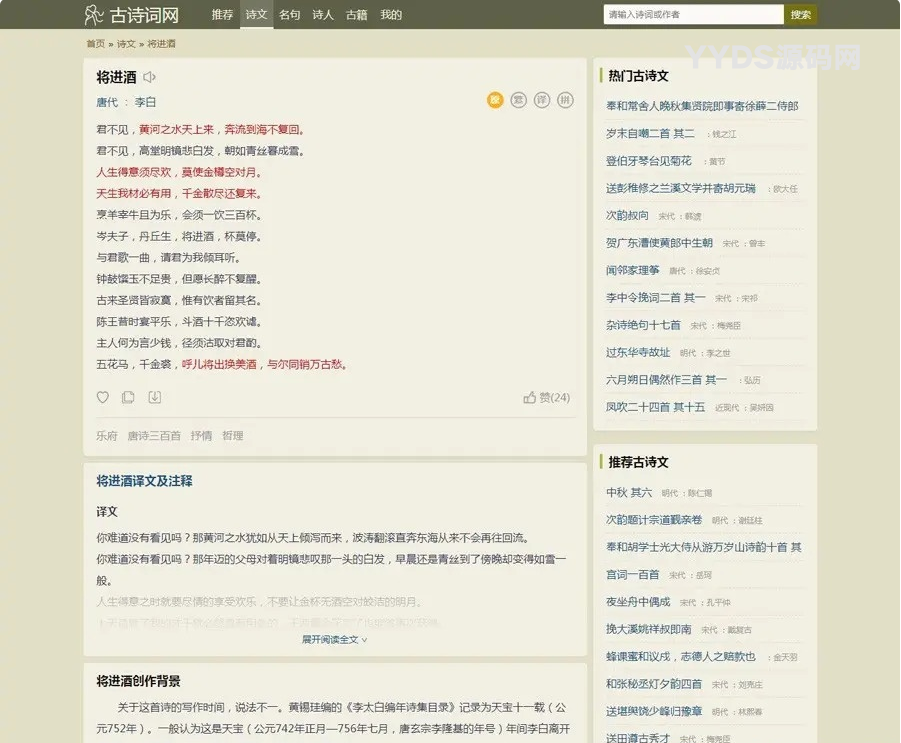Select the 唐诗三百首 tag
The image size is (901, 743).
[154, 436]
